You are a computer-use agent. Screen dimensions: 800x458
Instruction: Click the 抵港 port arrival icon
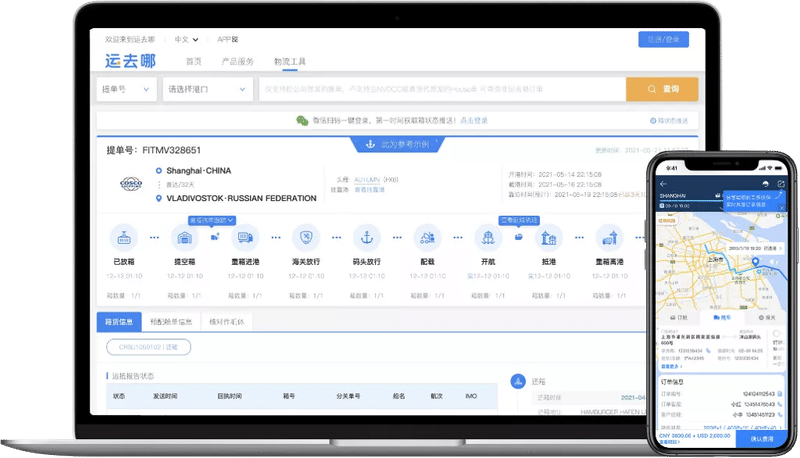pos(549,238)
